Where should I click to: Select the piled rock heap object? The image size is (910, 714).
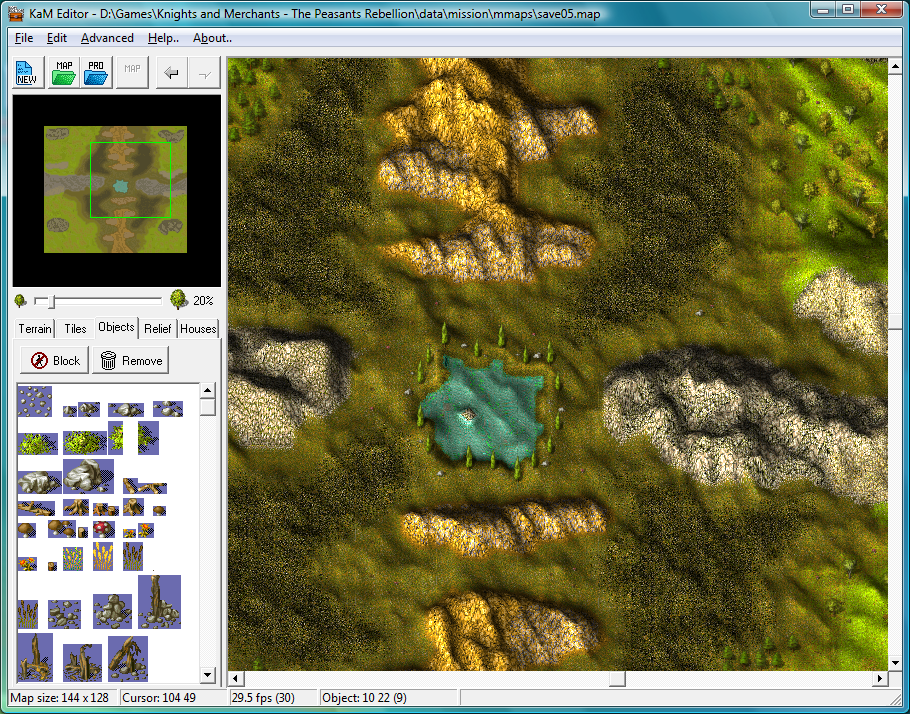point(112,611)
